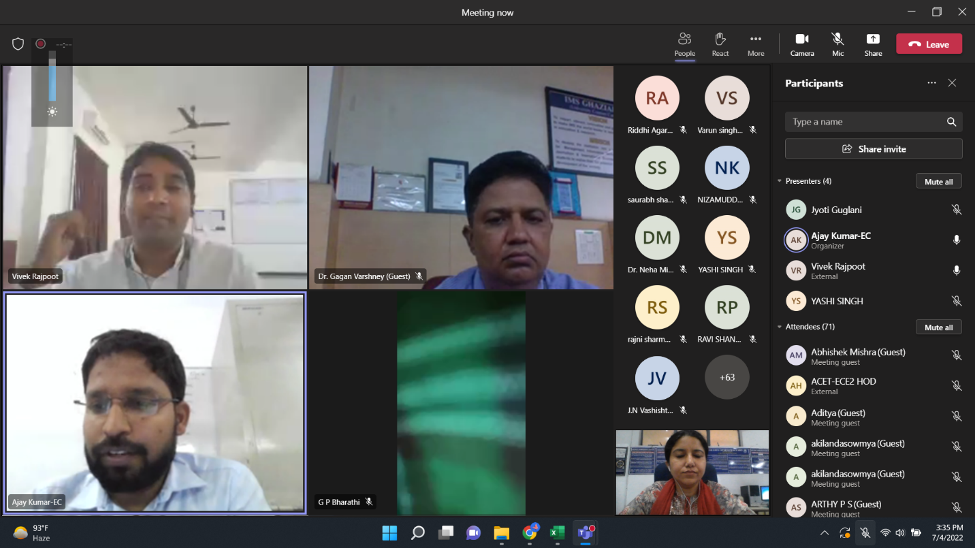This screenshot has height=550, width=977.
Task: Toggle the People panel tab
Action: coord(684,43)
